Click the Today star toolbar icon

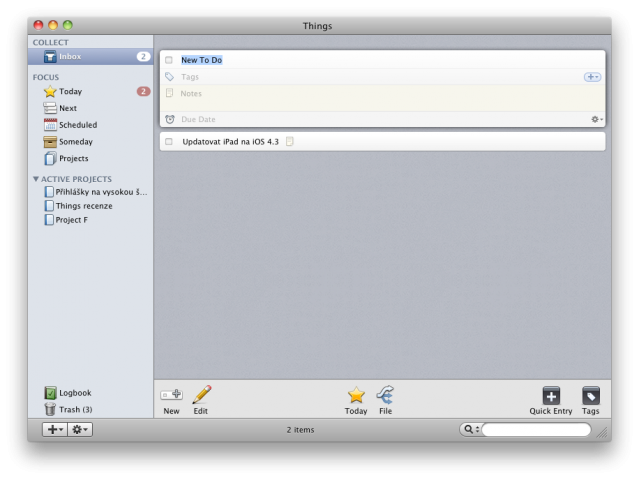356,395
